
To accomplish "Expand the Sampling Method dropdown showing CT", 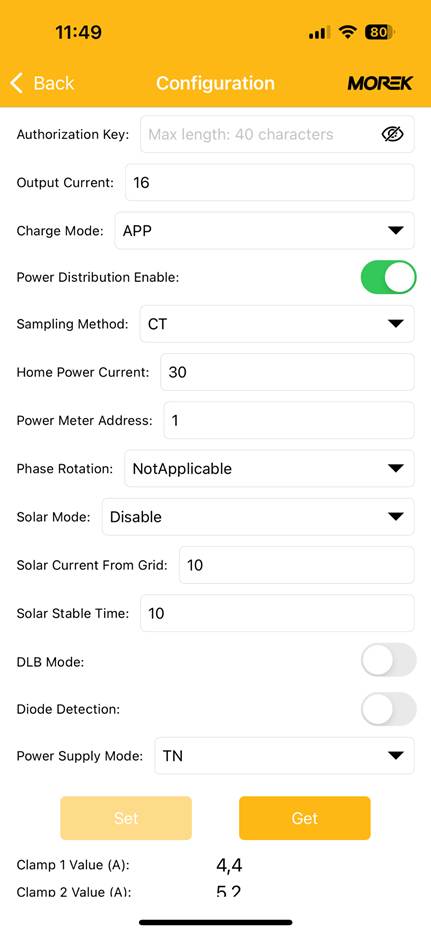I will [277, 324].
